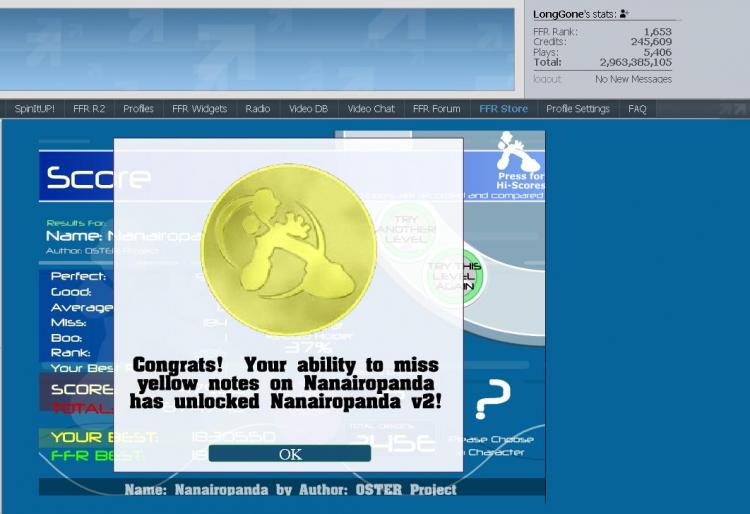Click the logout link

(x=547, y=79)
